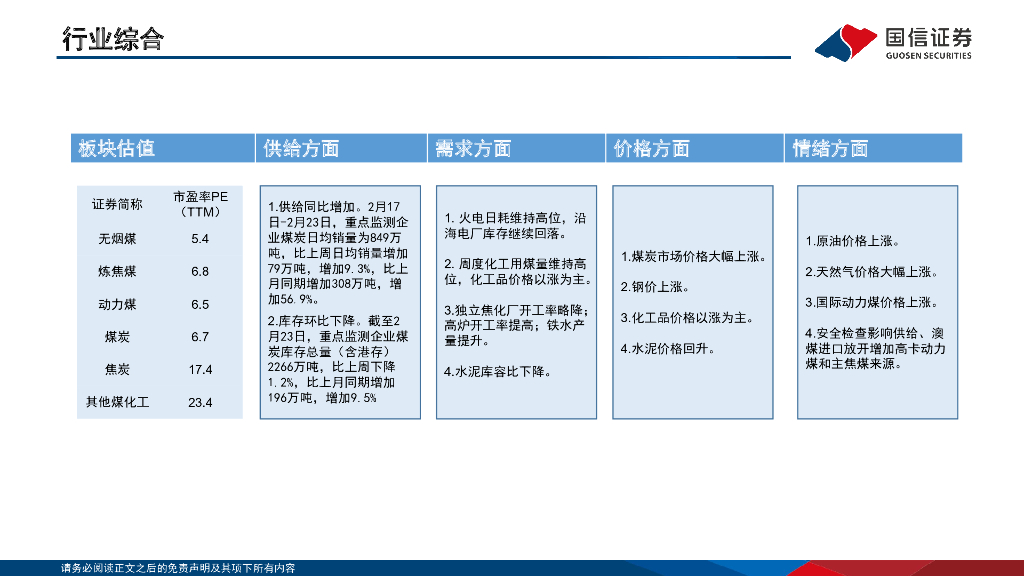Click the 库存环比下降 paragraph
The width and height of the screenshot is (1024, 576).
tap(338, 359)
